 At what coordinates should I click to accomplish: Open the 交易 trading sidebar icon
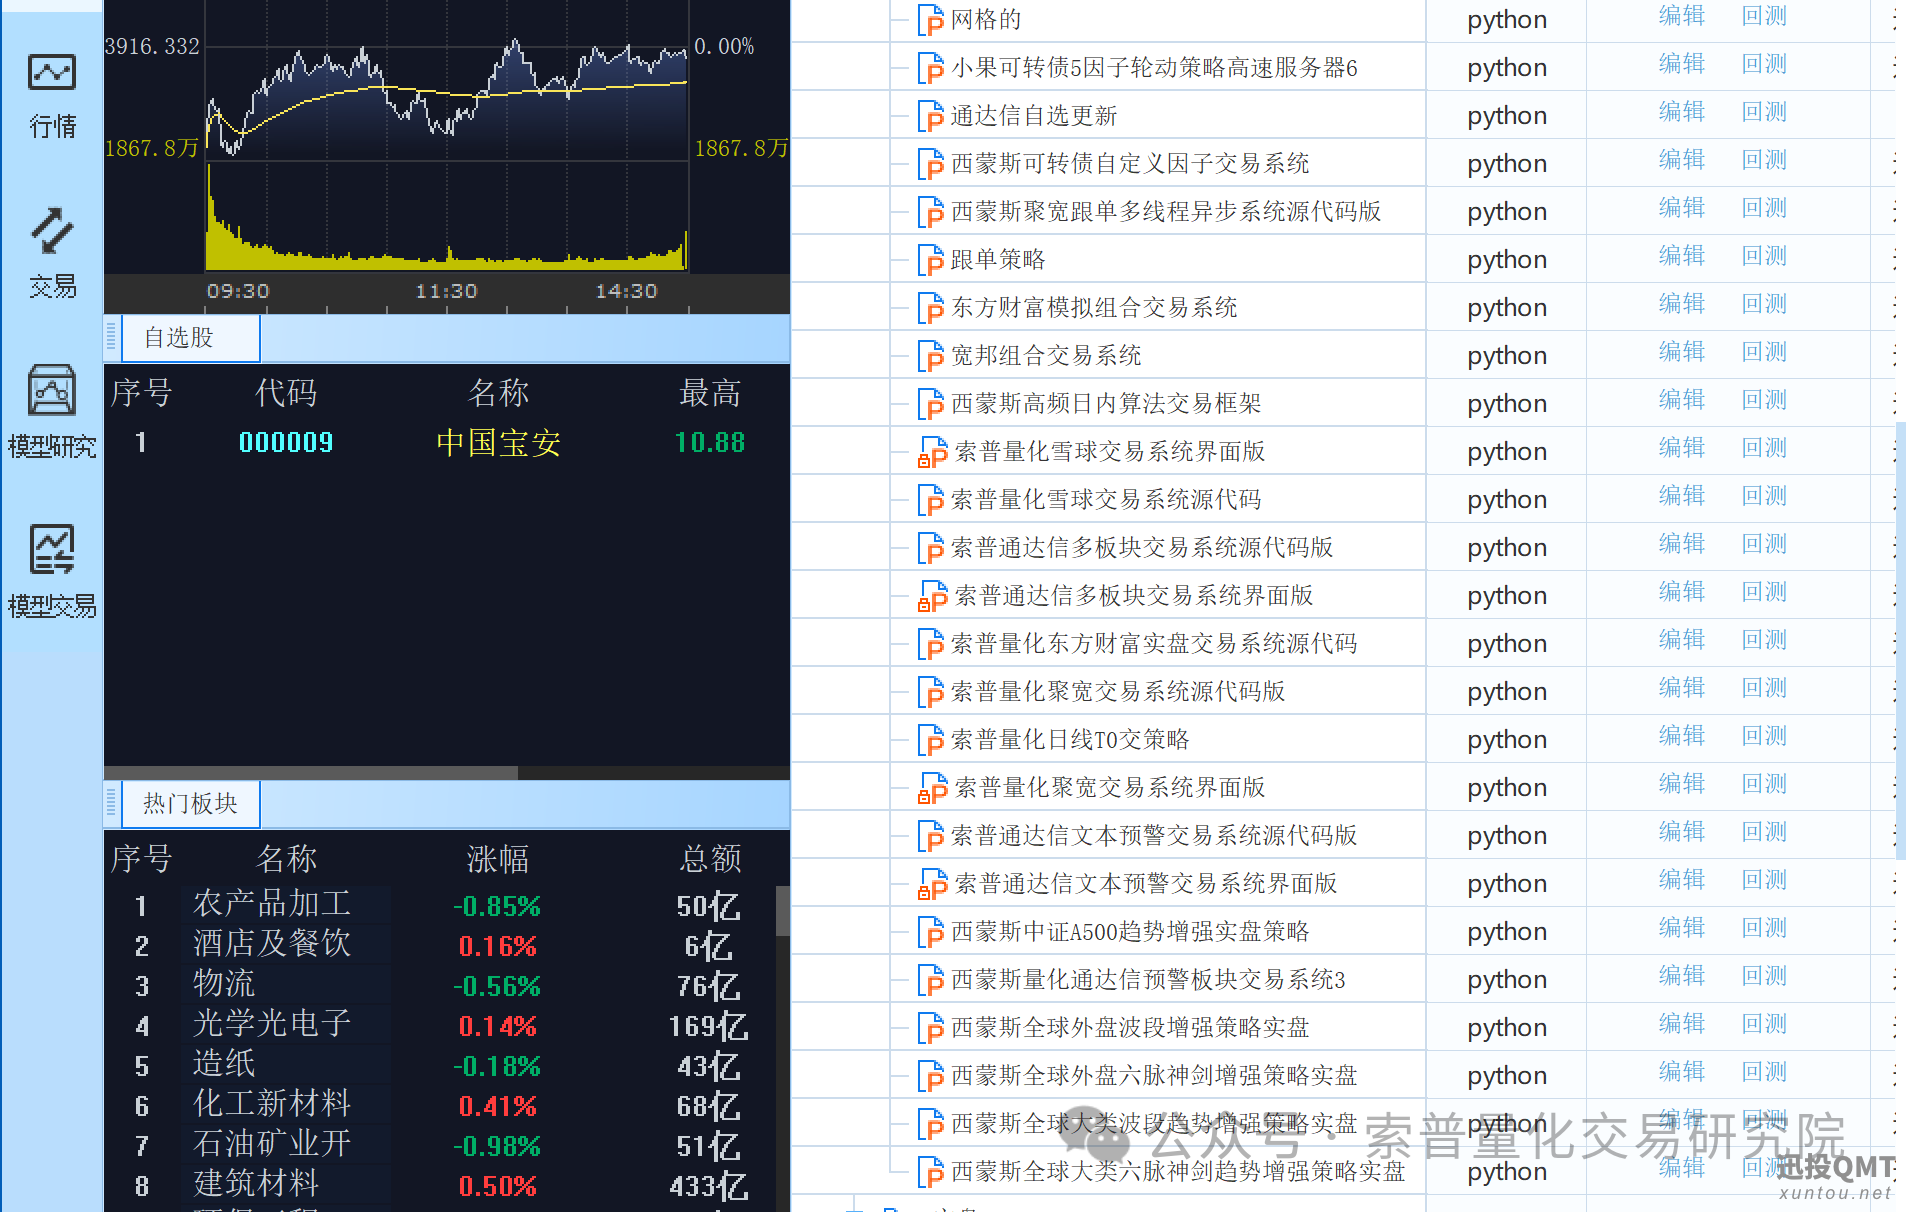pyautogui.click(x=52, y=254)
